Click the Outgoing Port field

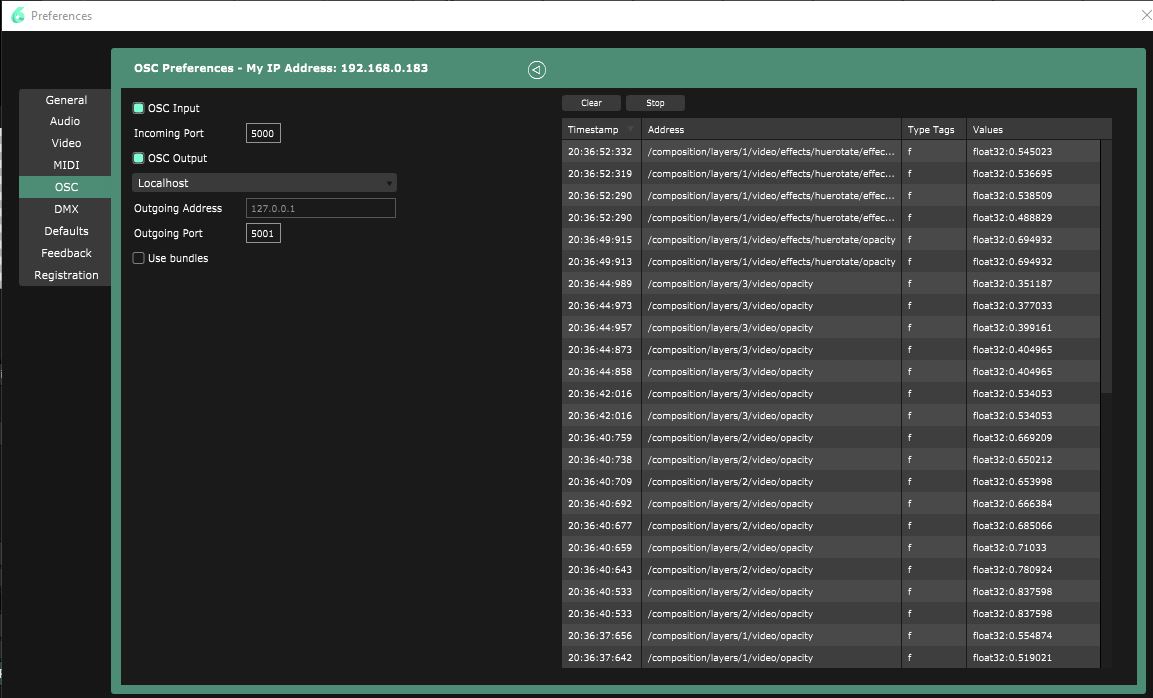coord(263,234)
